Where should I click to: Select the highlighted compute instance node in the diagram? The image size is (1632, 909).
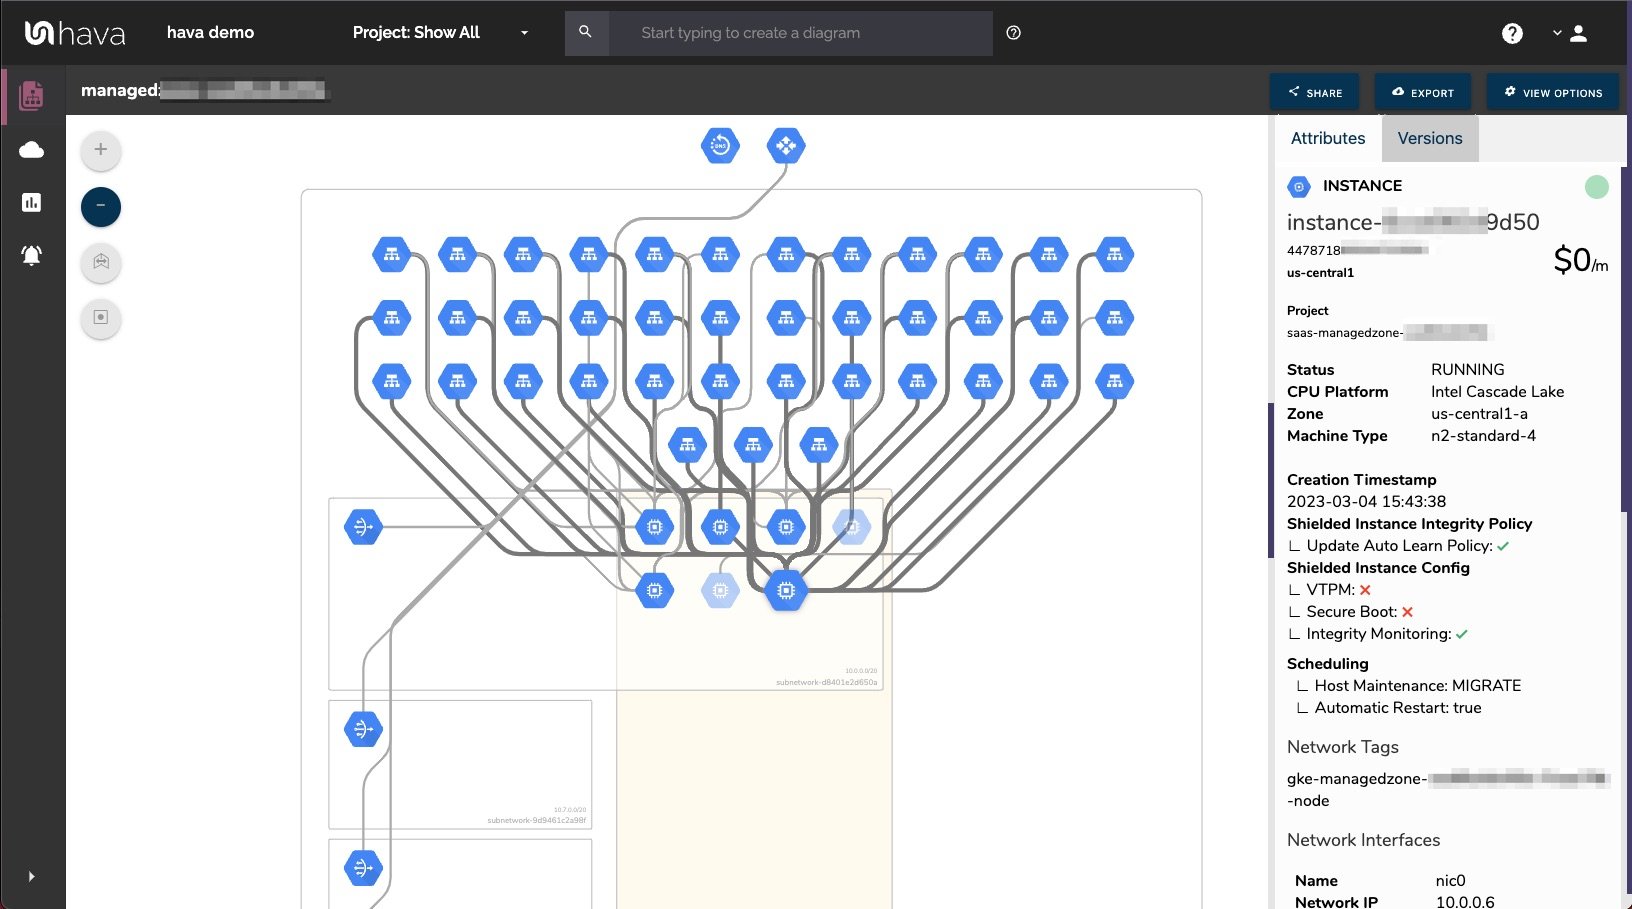click(x=786, y=591)
